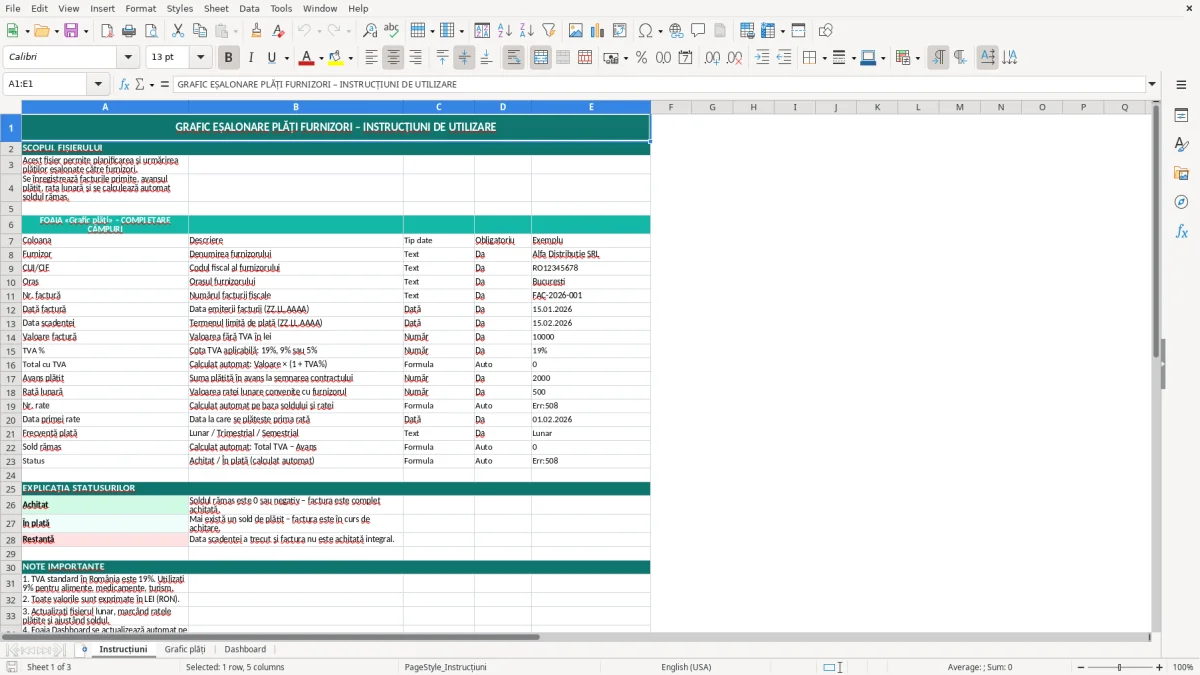Insert a comment
The image size is (1200, 675).
[x=698, y=31]
